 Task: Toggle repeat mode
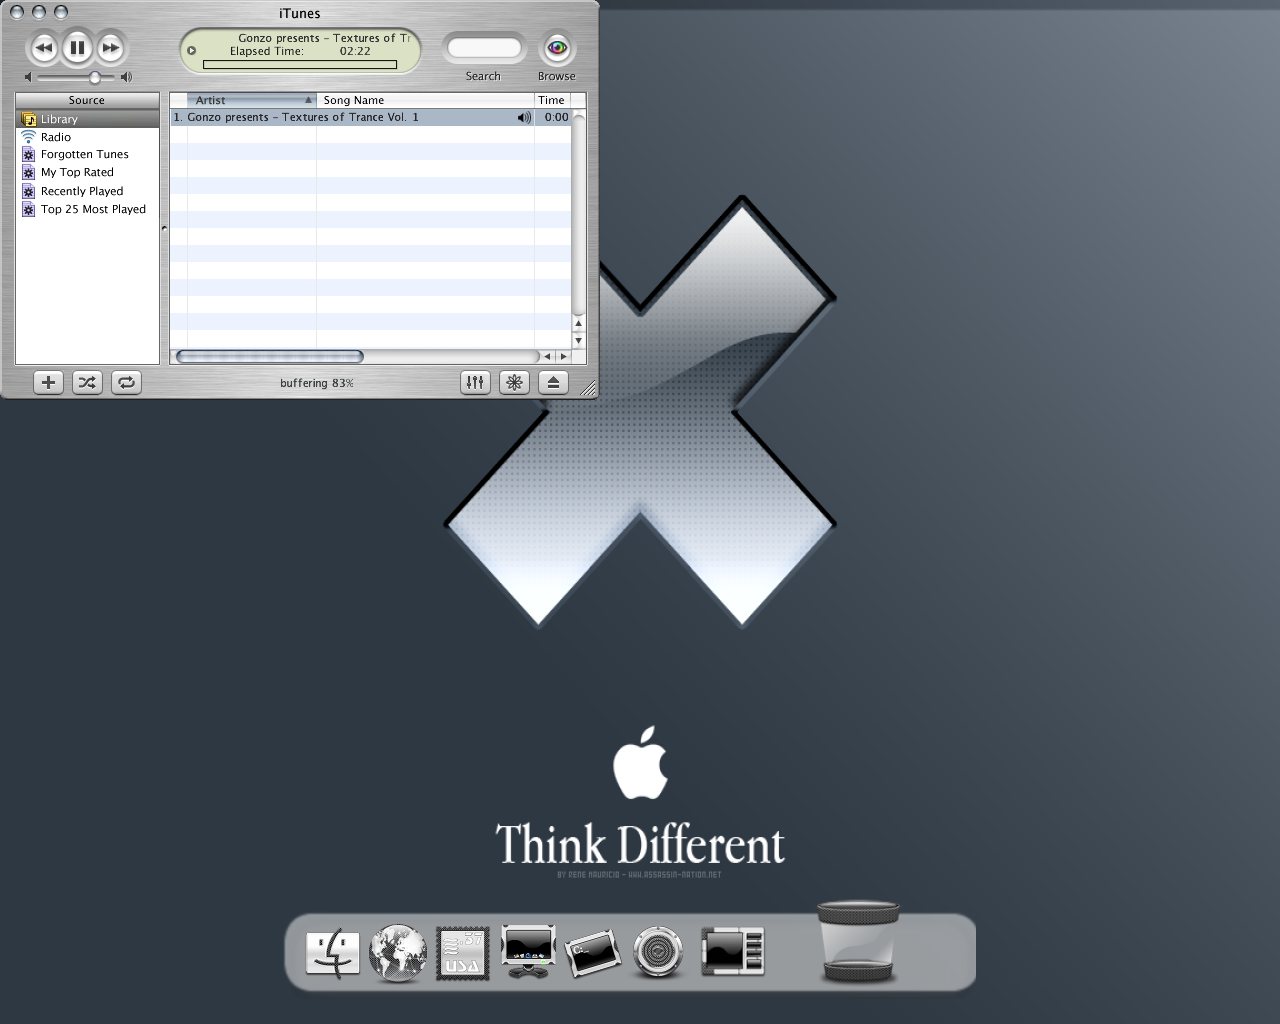[x=126, y=382]
